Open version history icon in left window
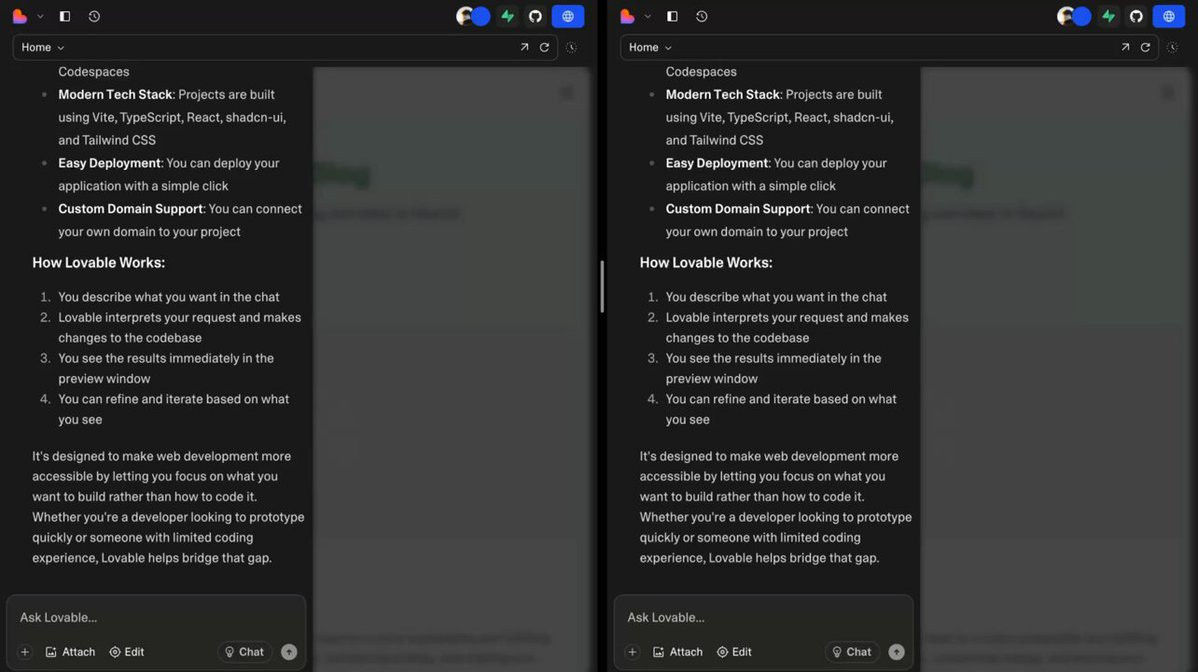 (x=94, y=16)
